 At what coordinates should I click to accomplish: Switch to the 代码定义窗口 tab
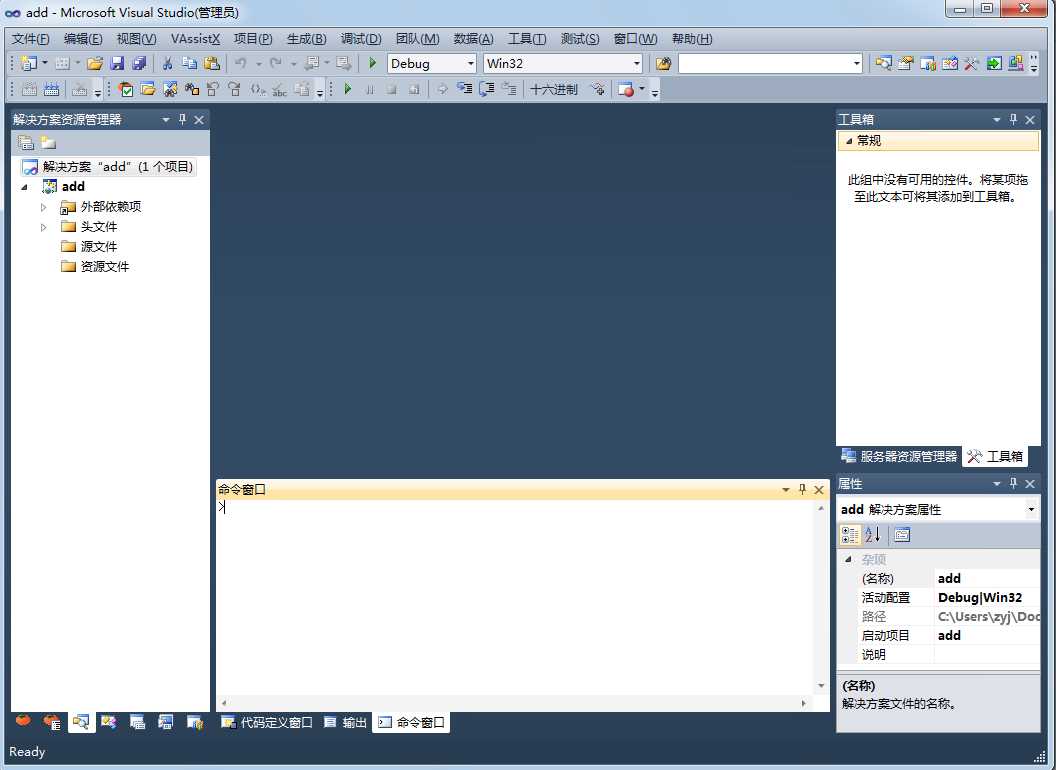[268, 722]
